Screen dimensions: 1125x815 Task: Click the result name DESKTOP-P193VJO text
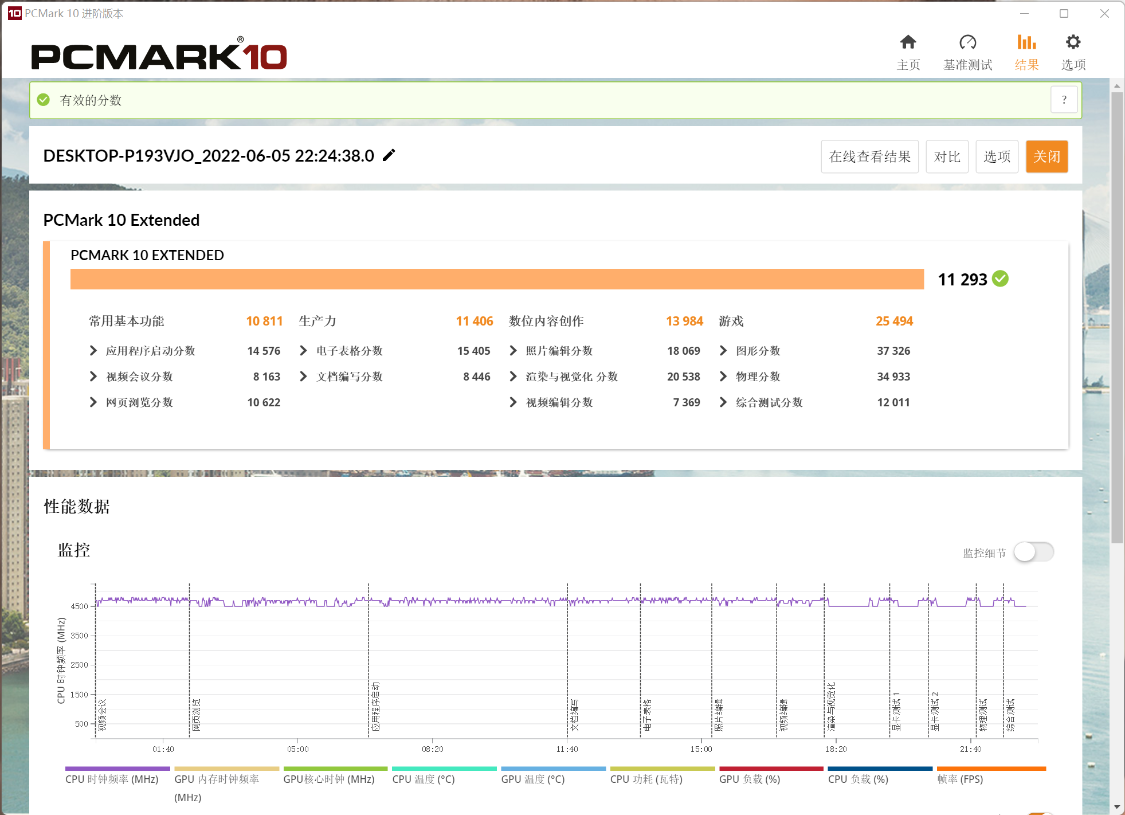tap(209, 156)
